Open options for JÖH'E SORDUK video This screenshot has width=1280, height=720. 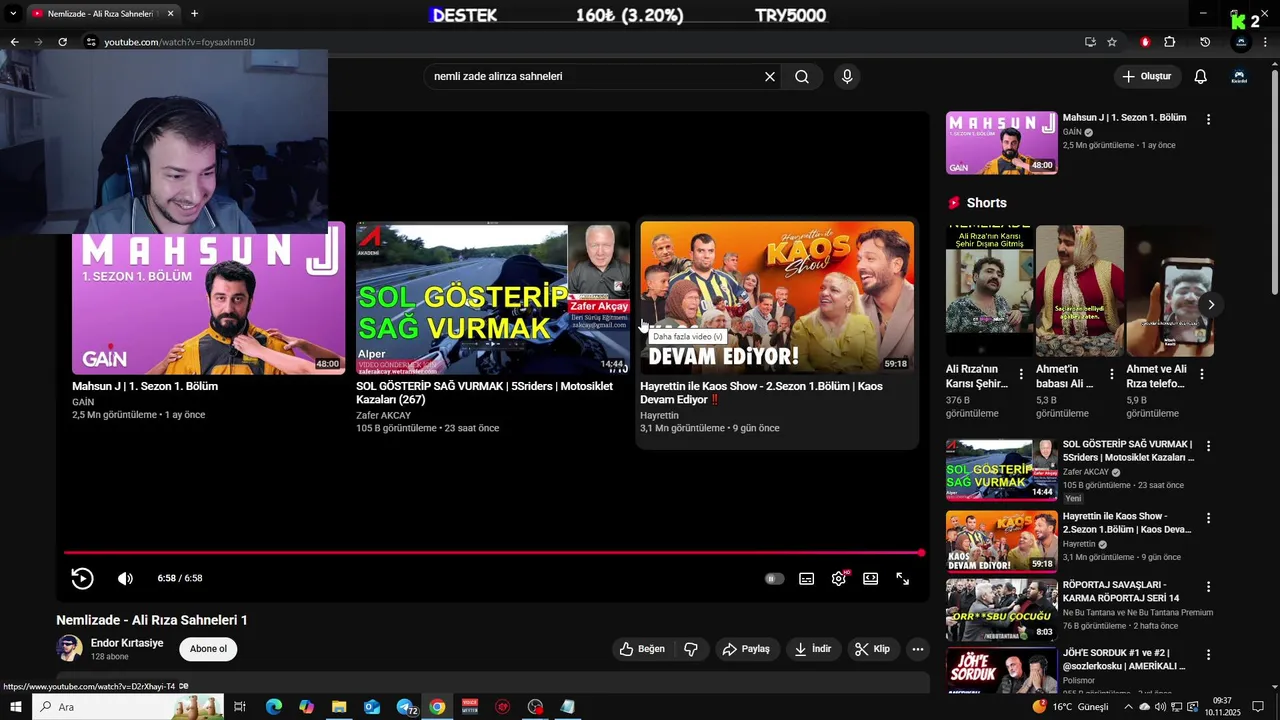[x=1208, y=654]
